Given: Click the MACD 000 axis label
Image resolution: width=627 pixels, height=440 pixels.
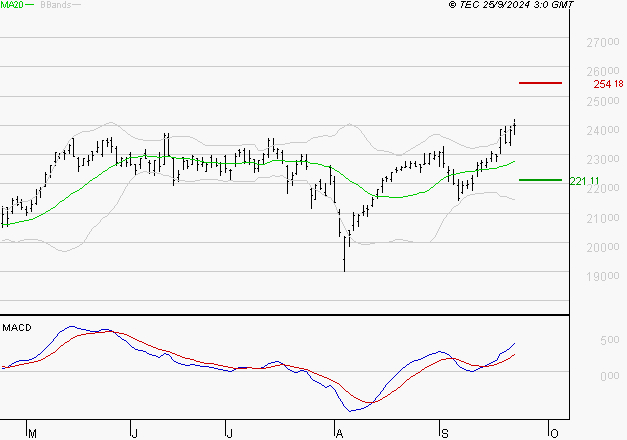Looking at the screenshot, I should click(x=609, y=376).
